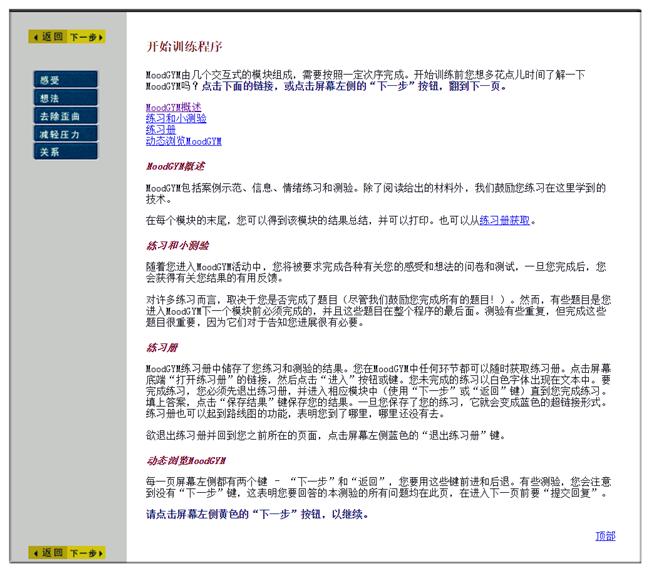Click the 动态浏览MoodGYM section heading
This screenshot has width=650, height=572.
pyautogui.click(x=186, y=461)
